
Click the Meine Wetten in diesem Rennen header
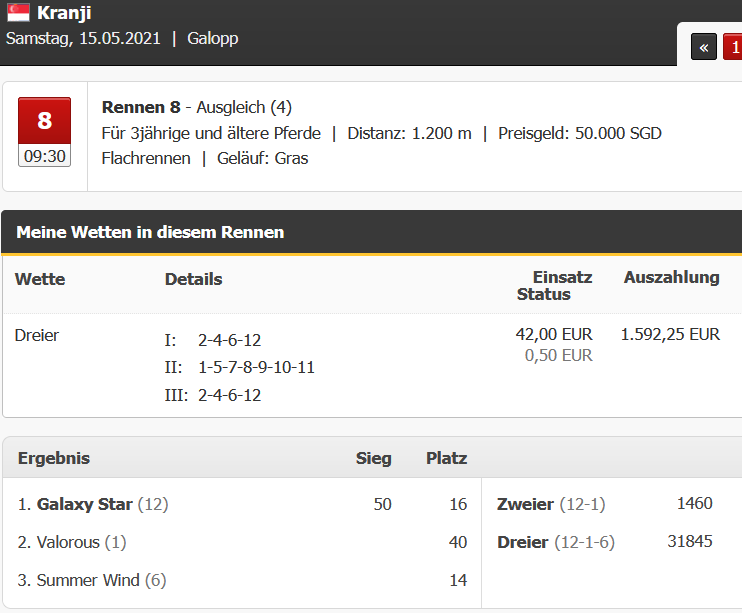pos(150,232)
